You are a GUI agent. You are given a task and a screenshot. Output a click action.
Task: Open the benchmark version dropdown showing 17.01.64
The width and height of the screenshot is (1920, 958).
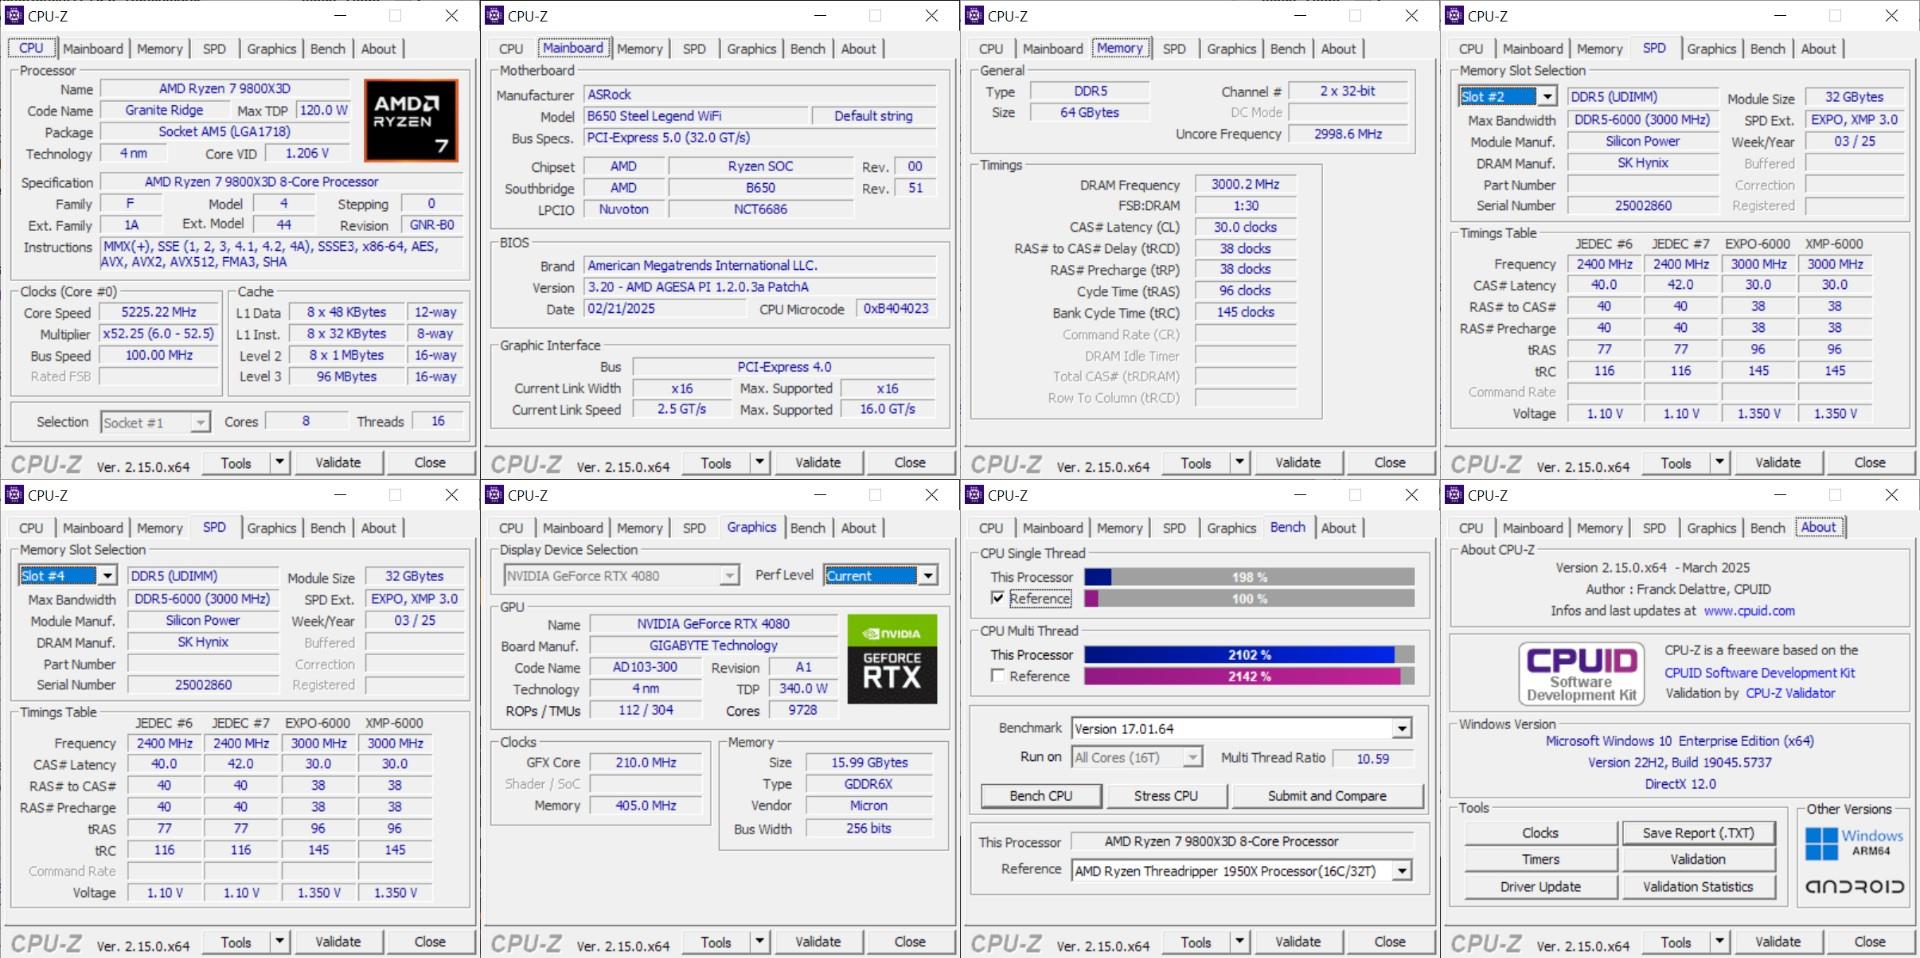pyautogui.click(x=1404, y=728)
